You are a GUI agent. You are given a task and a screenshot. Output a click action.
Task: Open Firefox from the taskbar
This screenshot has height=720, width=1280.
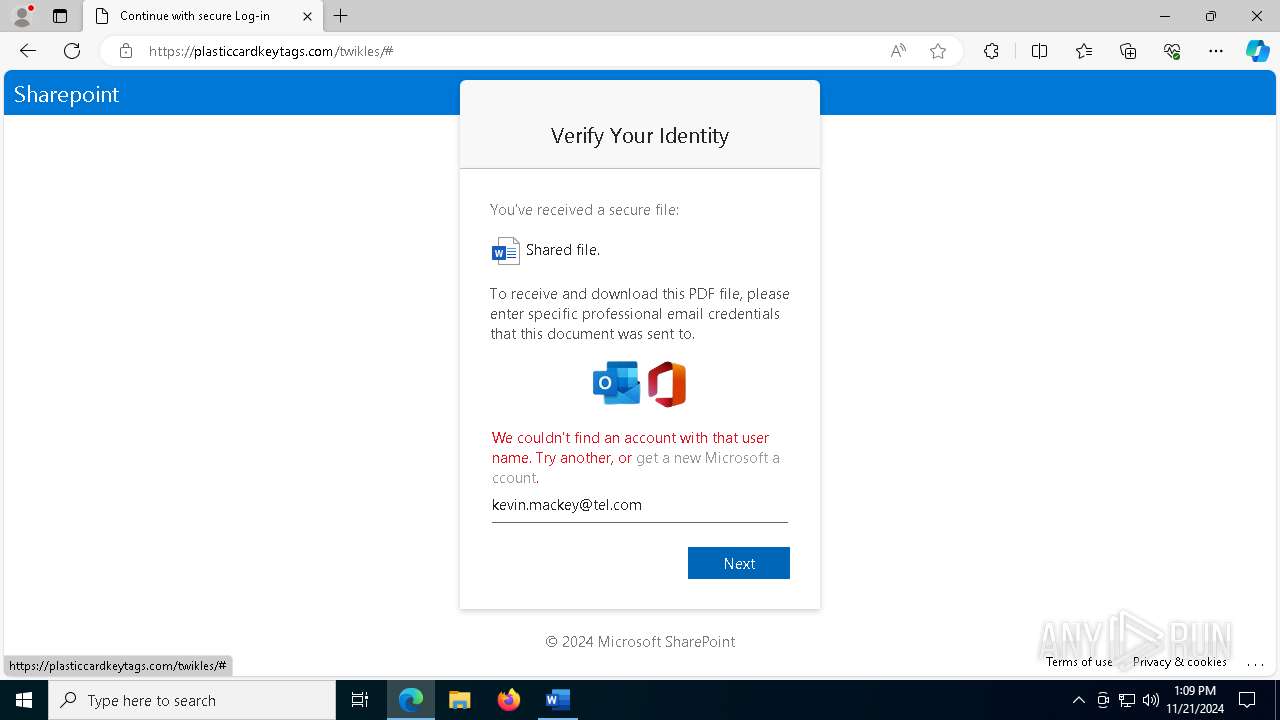click(509, 700)
